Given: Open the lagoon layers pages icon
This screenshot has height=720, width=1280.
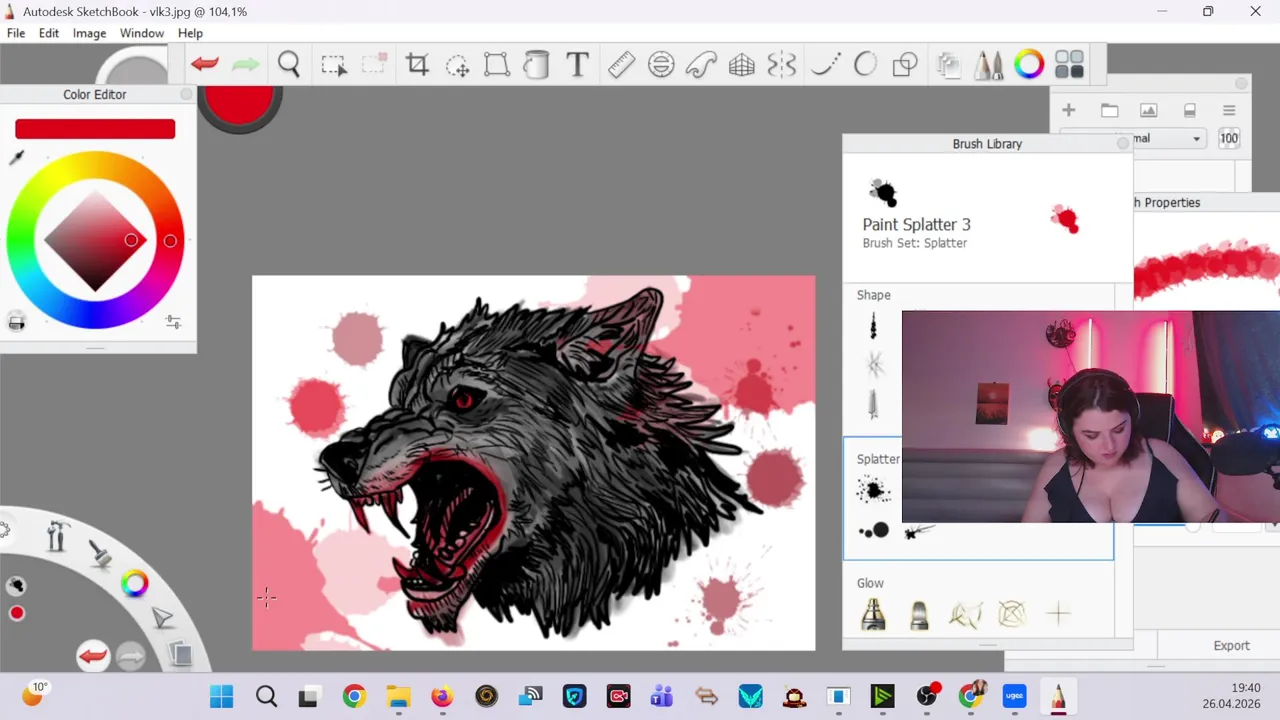Looking at the screenshot, I should point(180,654).
